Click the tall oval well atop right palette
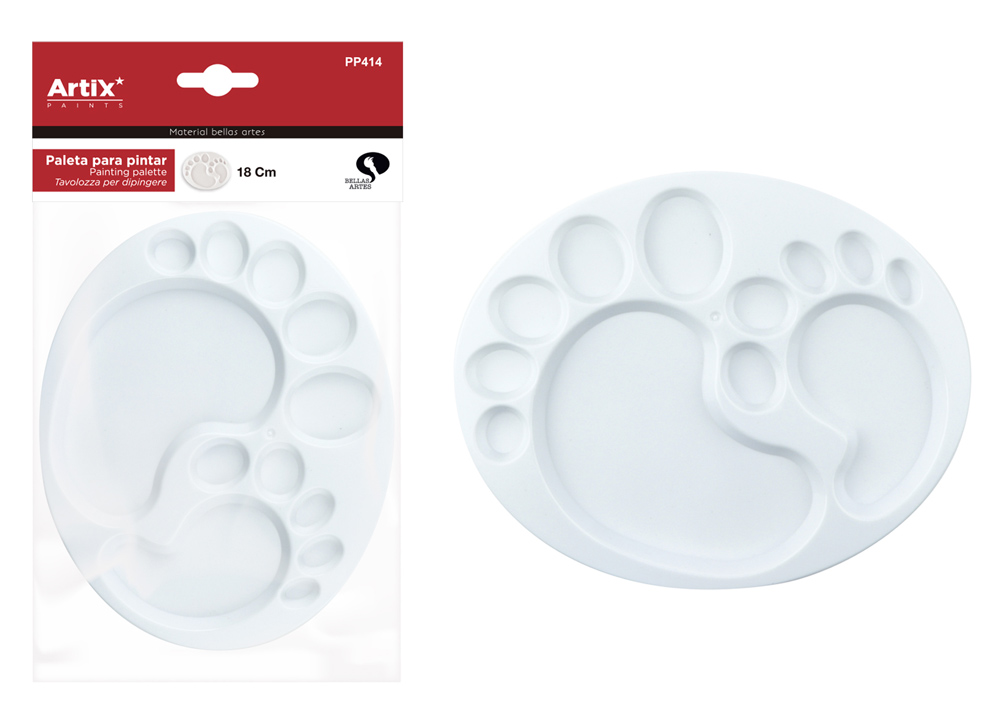The image size is (1000, 720). coord(684,244)
